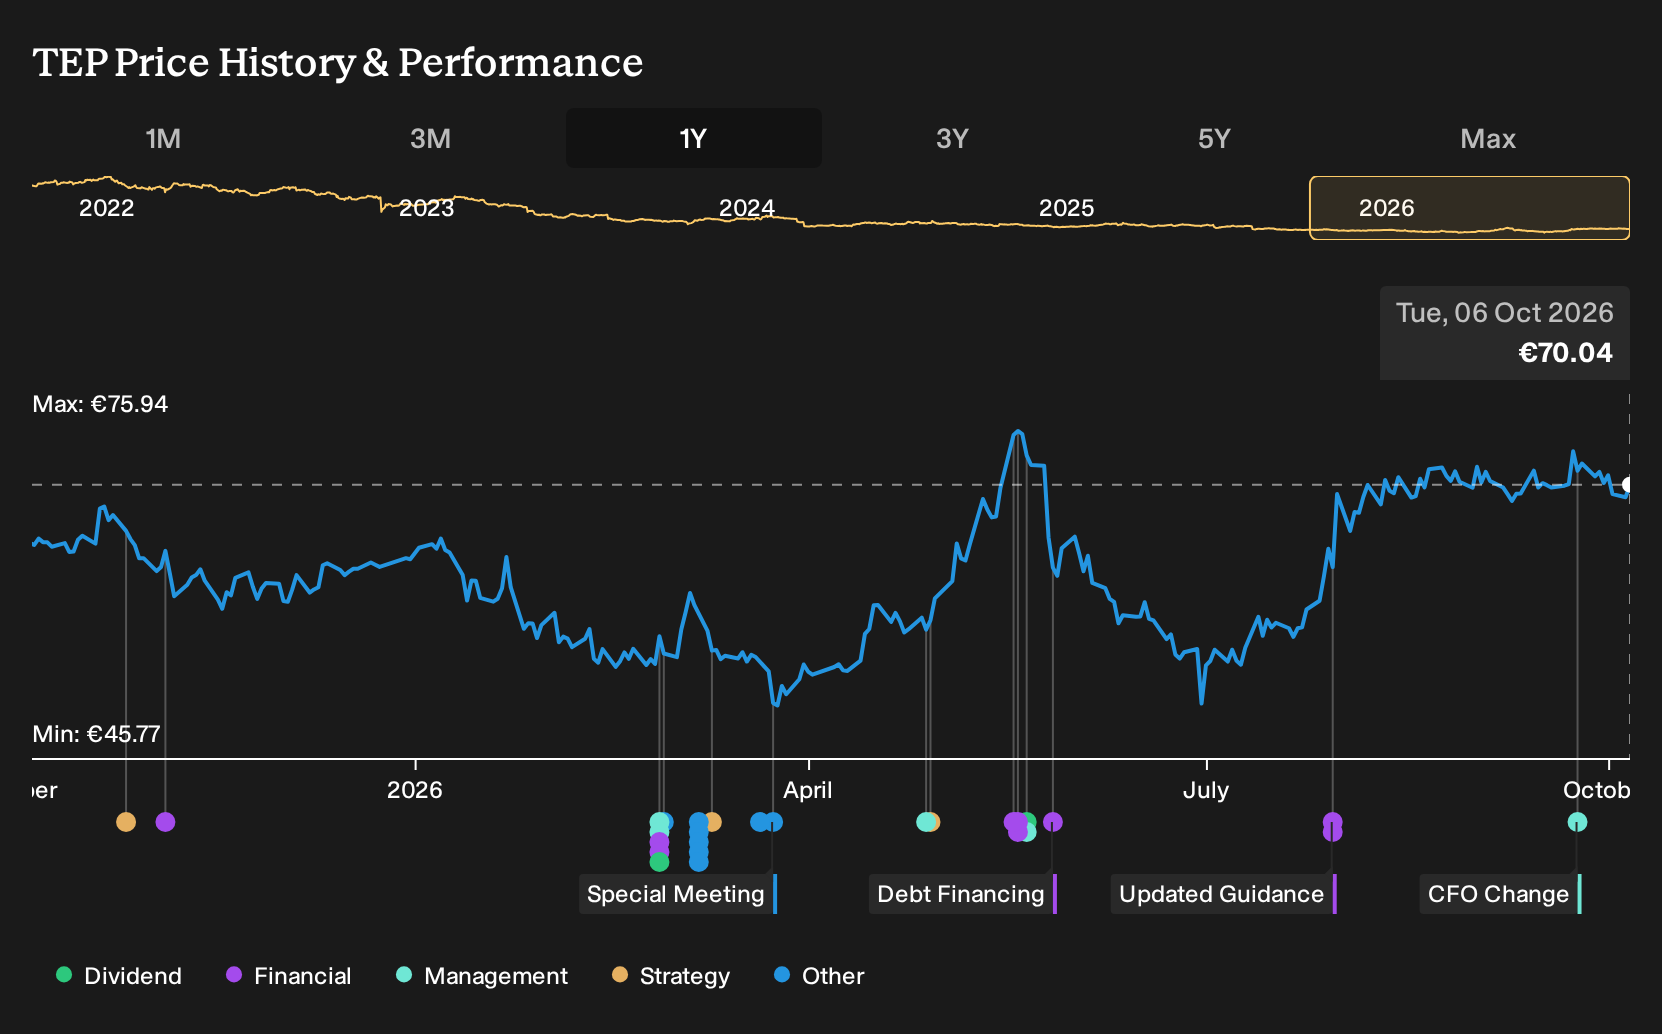Open the Updated Guidance event label
Screen dimensions: 1662x1034
coord(1224,894)
